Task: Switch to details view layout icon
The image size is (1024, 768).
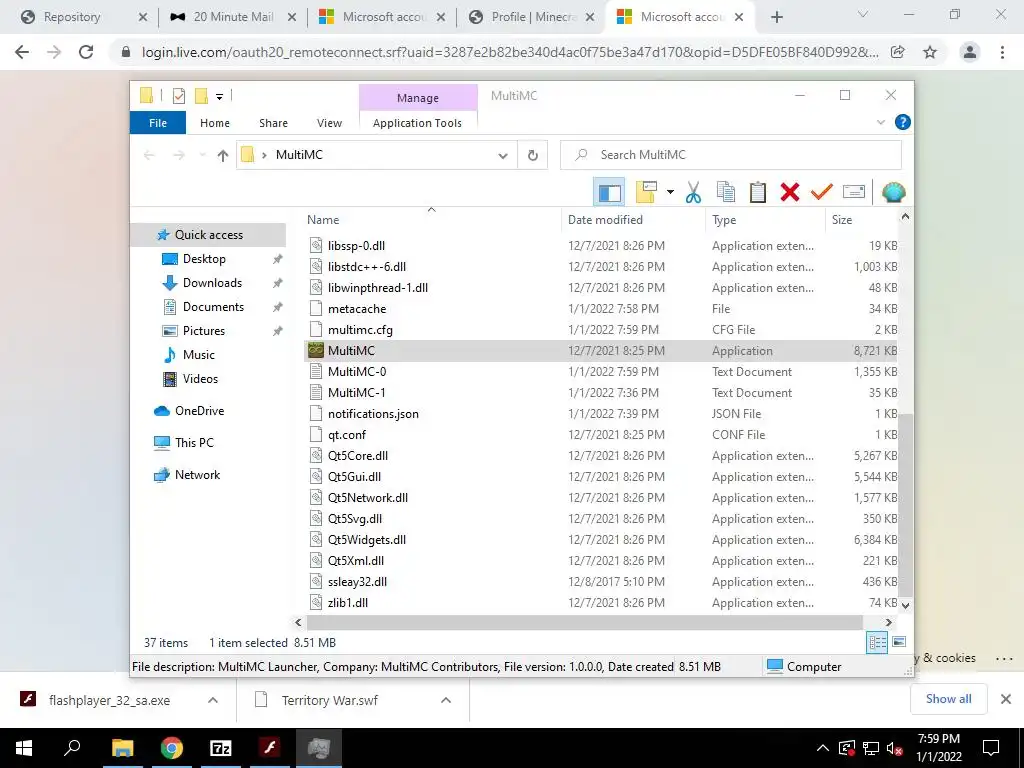Action: (877, 643)
